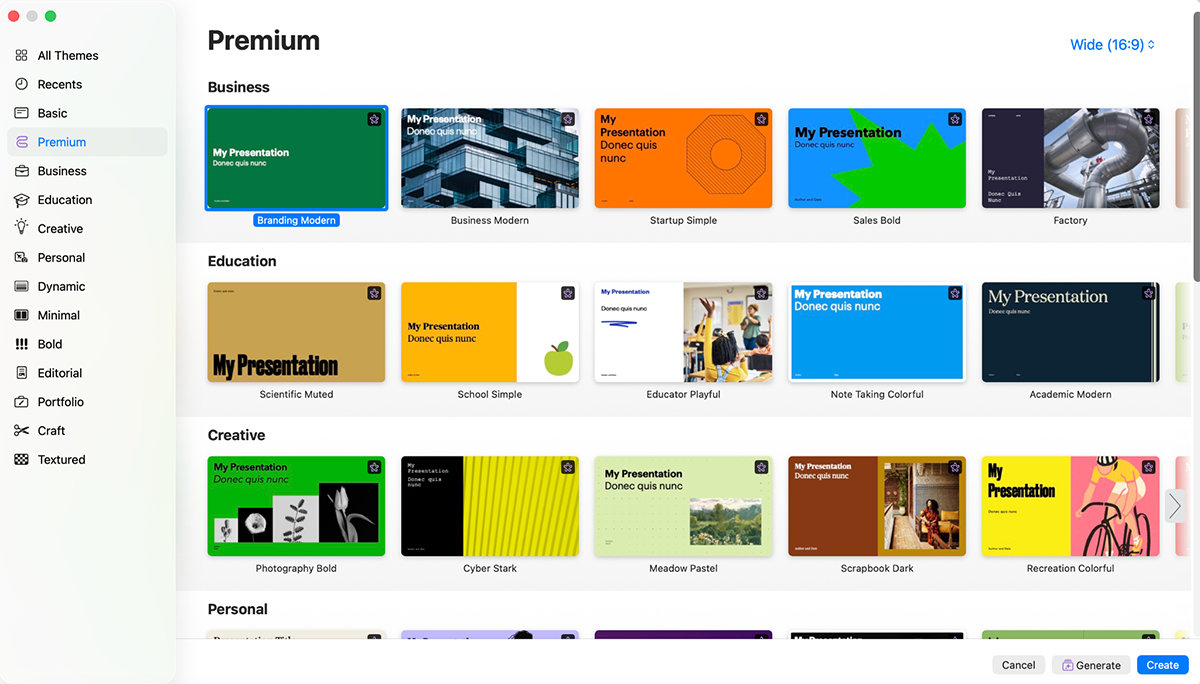Select the Craft scissors icon
This screenshot has width=1200, height=684.
click(22, 430)
